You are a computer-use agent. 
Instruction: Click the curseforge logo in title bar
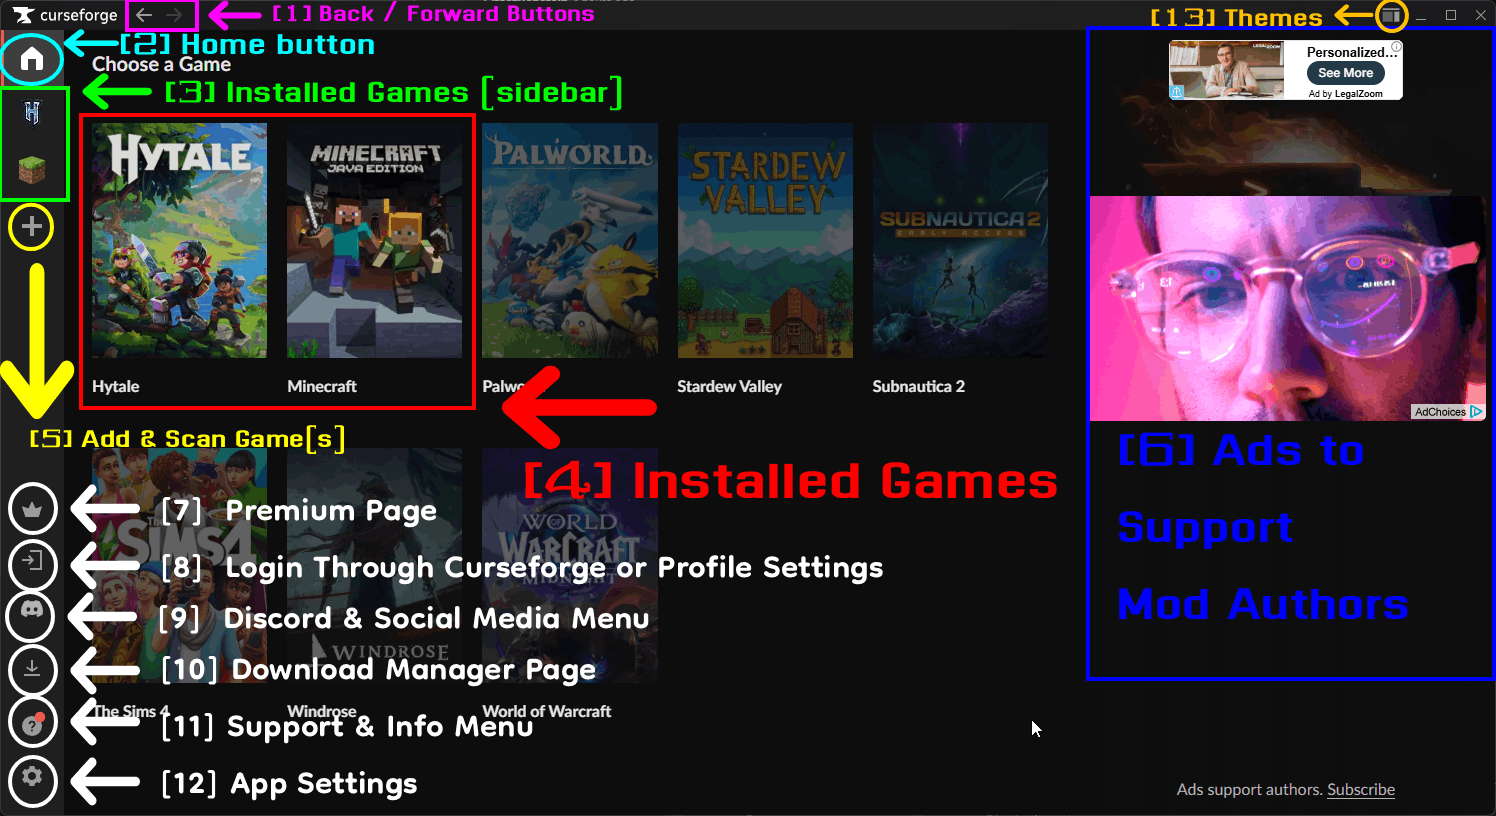click(65, 15)
